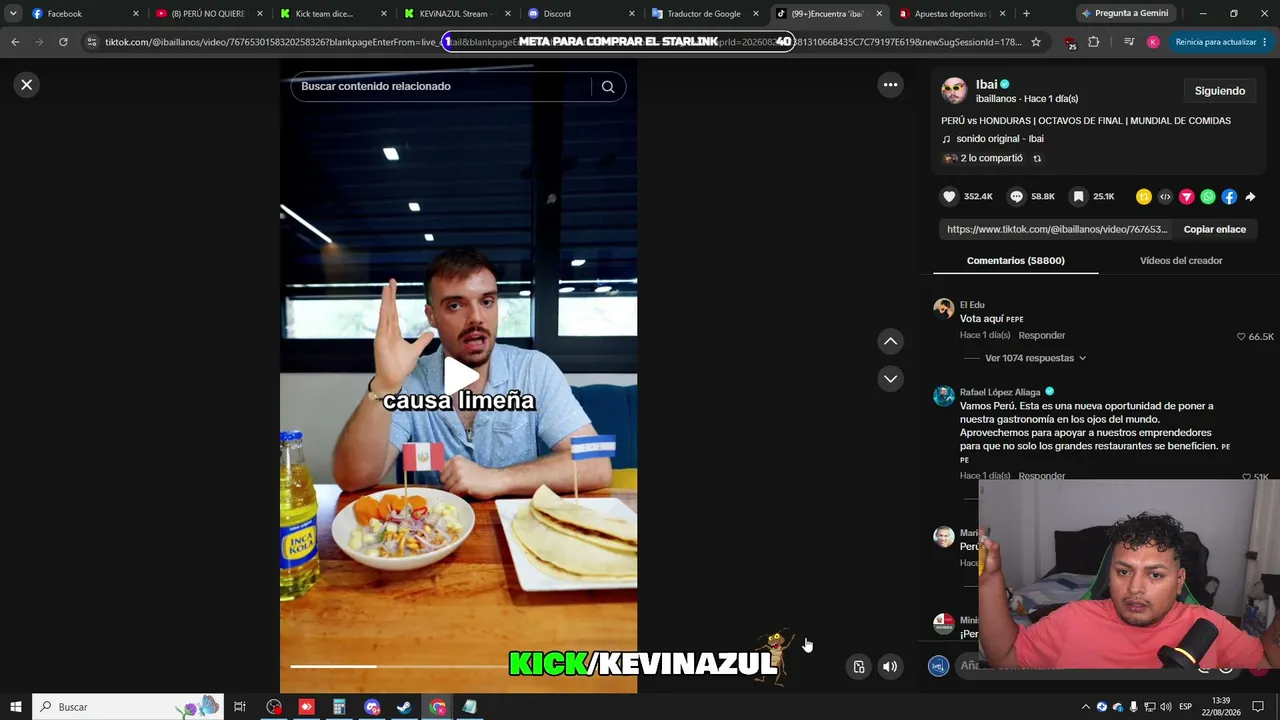Open Chrome profile avatar K
Viewport: 1280px width, 720px height.
coord(1153,42)
